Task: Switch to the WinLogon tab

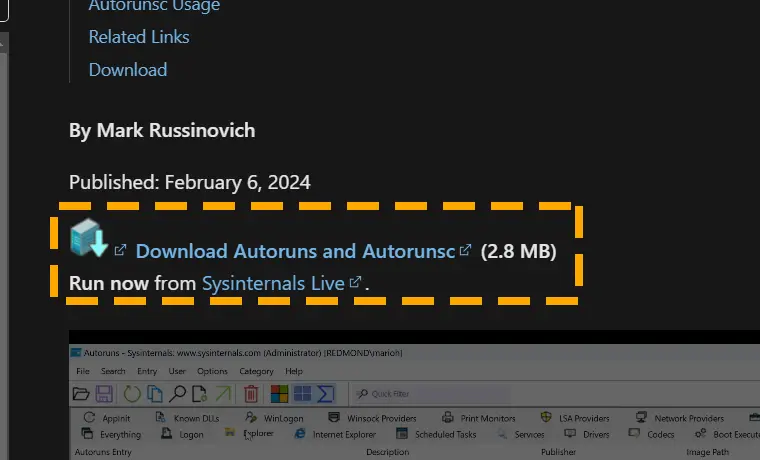Action: [274, 418]
